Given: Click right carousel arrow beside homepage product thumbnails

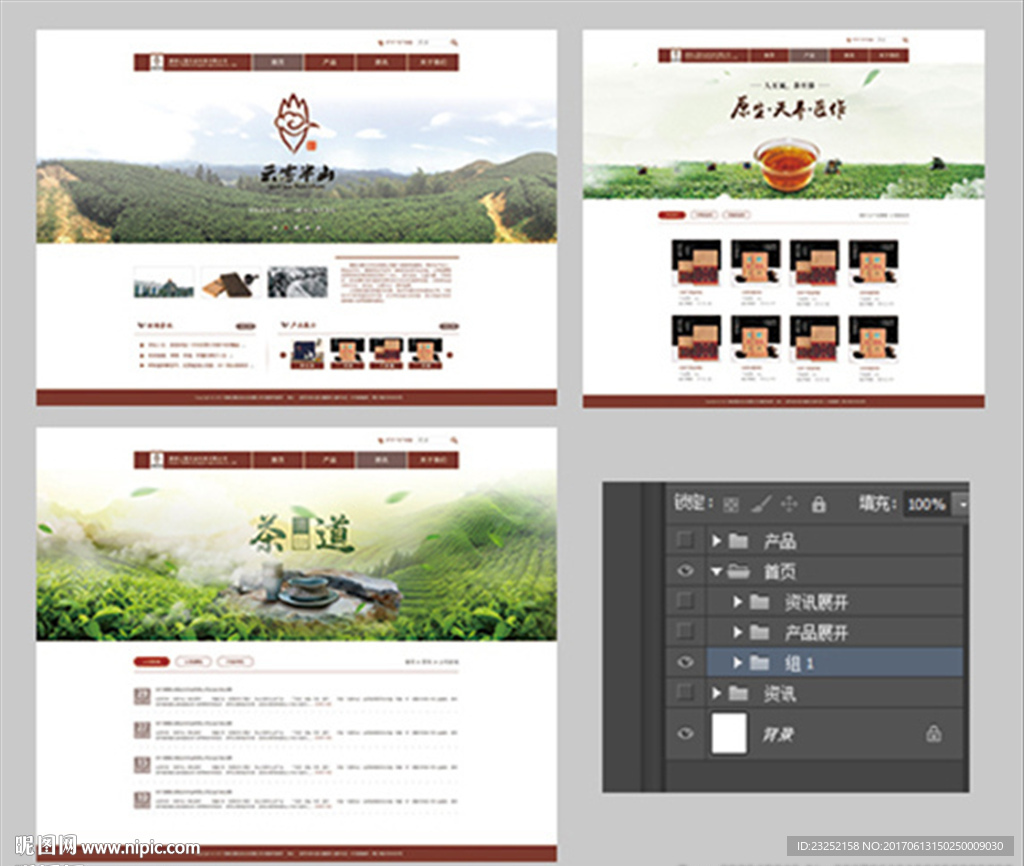Looking at the screenshot, I should [450, 355].
